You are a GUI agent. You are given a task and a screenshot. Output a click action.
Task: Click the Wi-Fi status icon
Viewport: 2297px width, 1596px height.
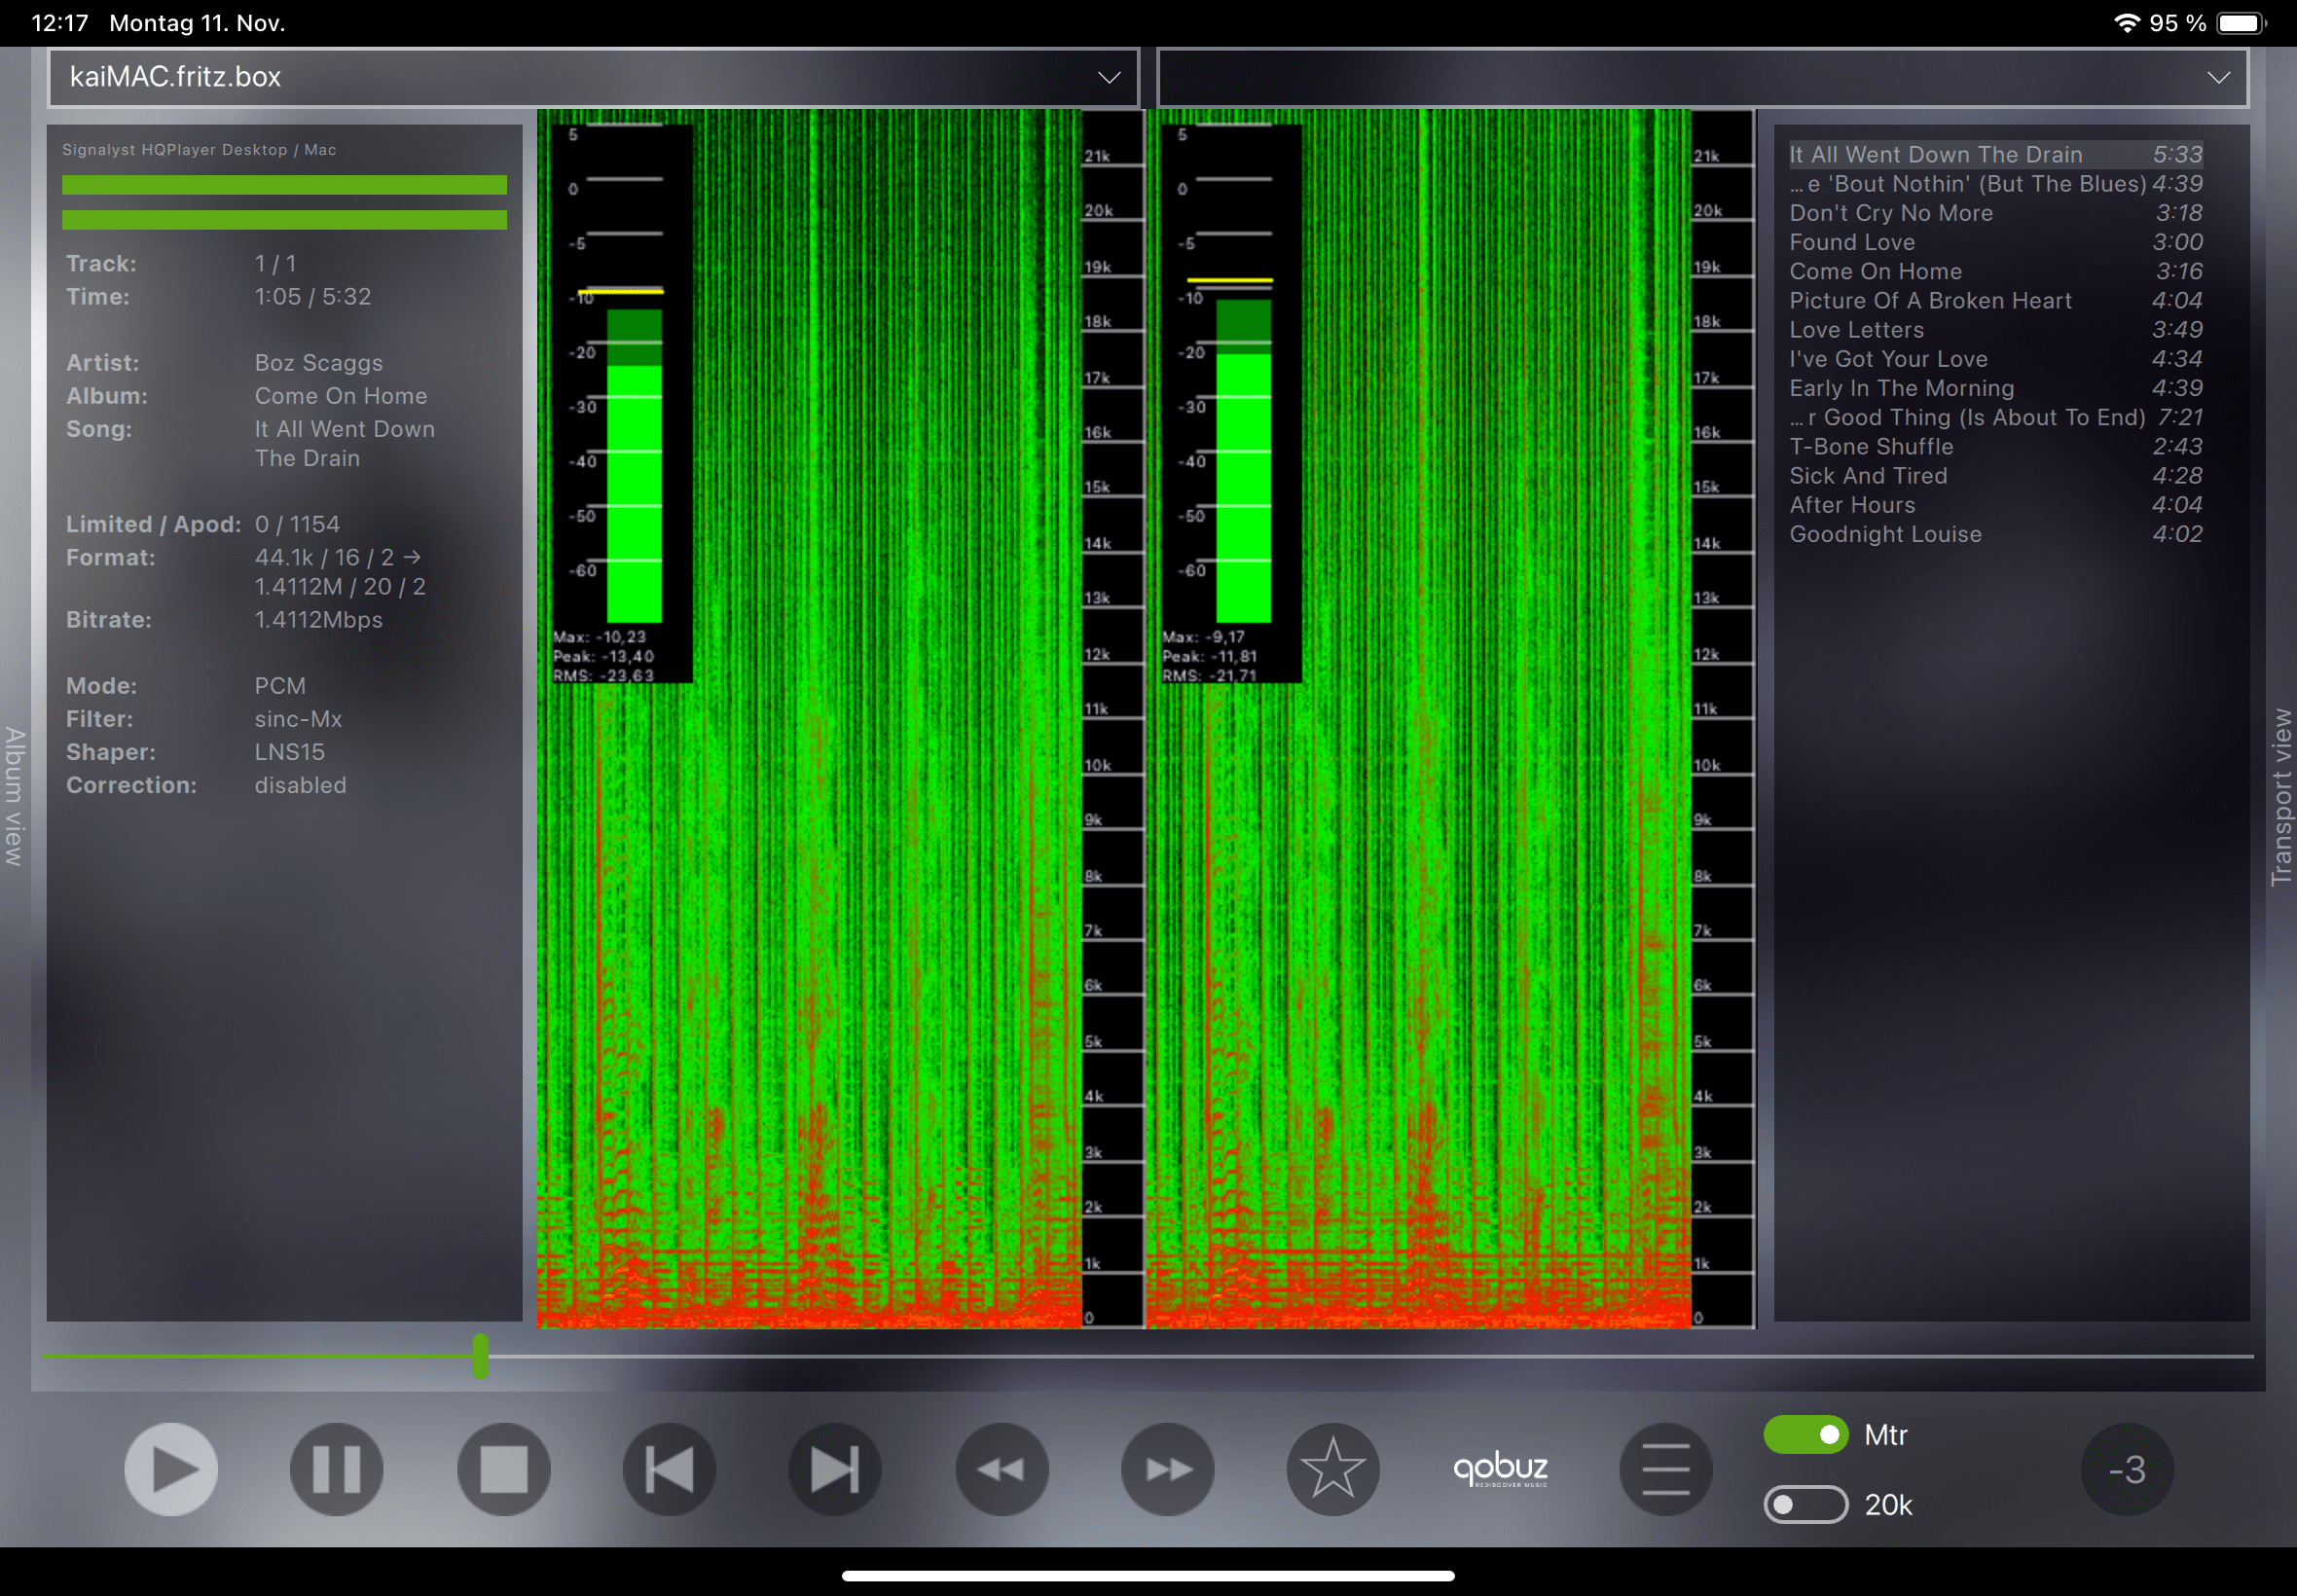pyautogui.click(x=2128, y=23)
